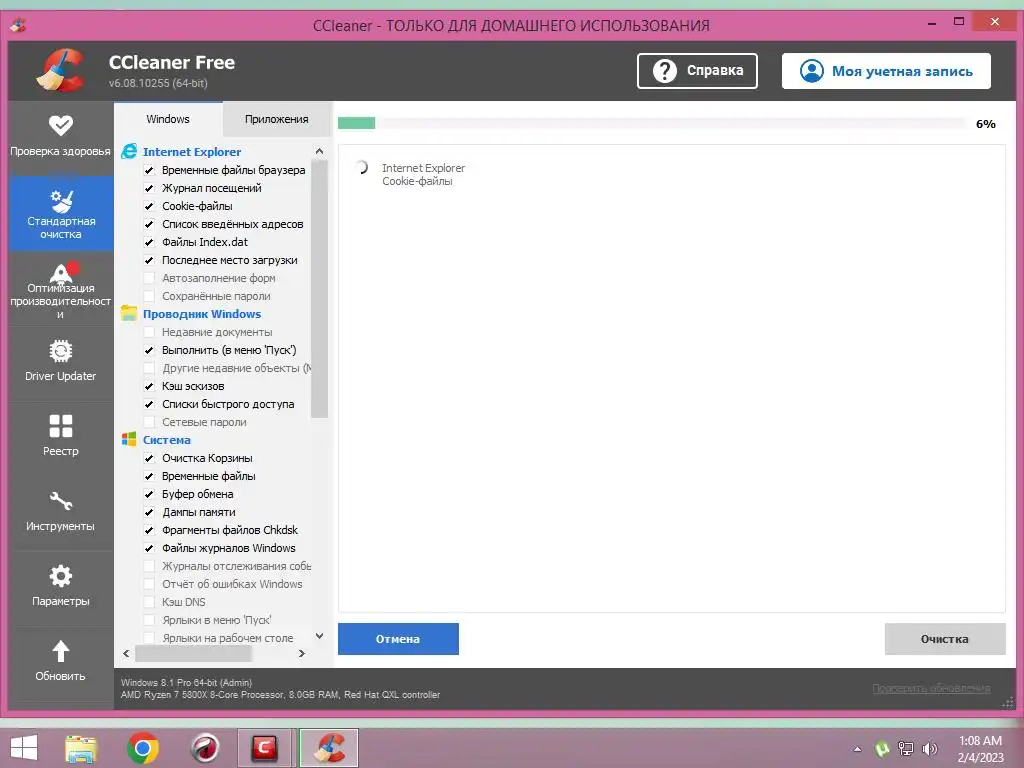Click the question mark icon on Справка
The image size is (1024, 768).
(665, 71)
